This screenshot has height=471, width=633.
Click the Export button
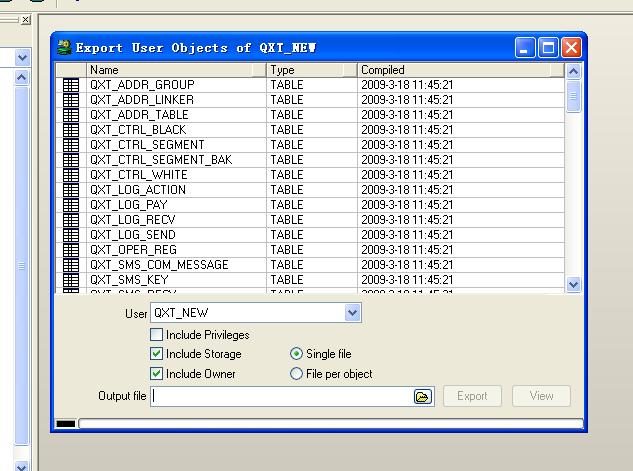472,396
